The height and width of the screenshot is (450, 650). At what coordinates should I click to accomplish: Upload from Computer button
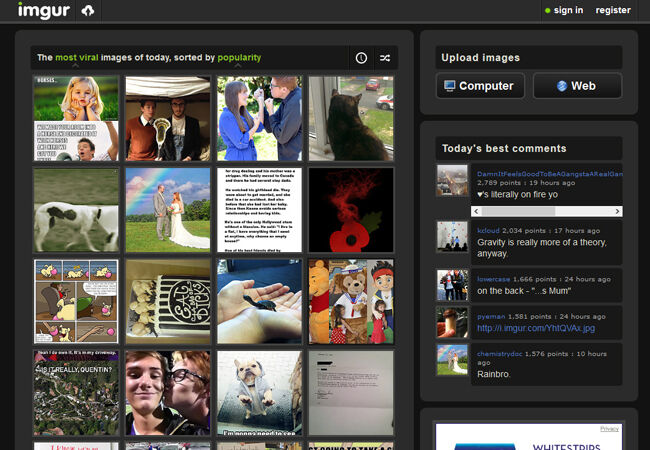pos(480,86)
